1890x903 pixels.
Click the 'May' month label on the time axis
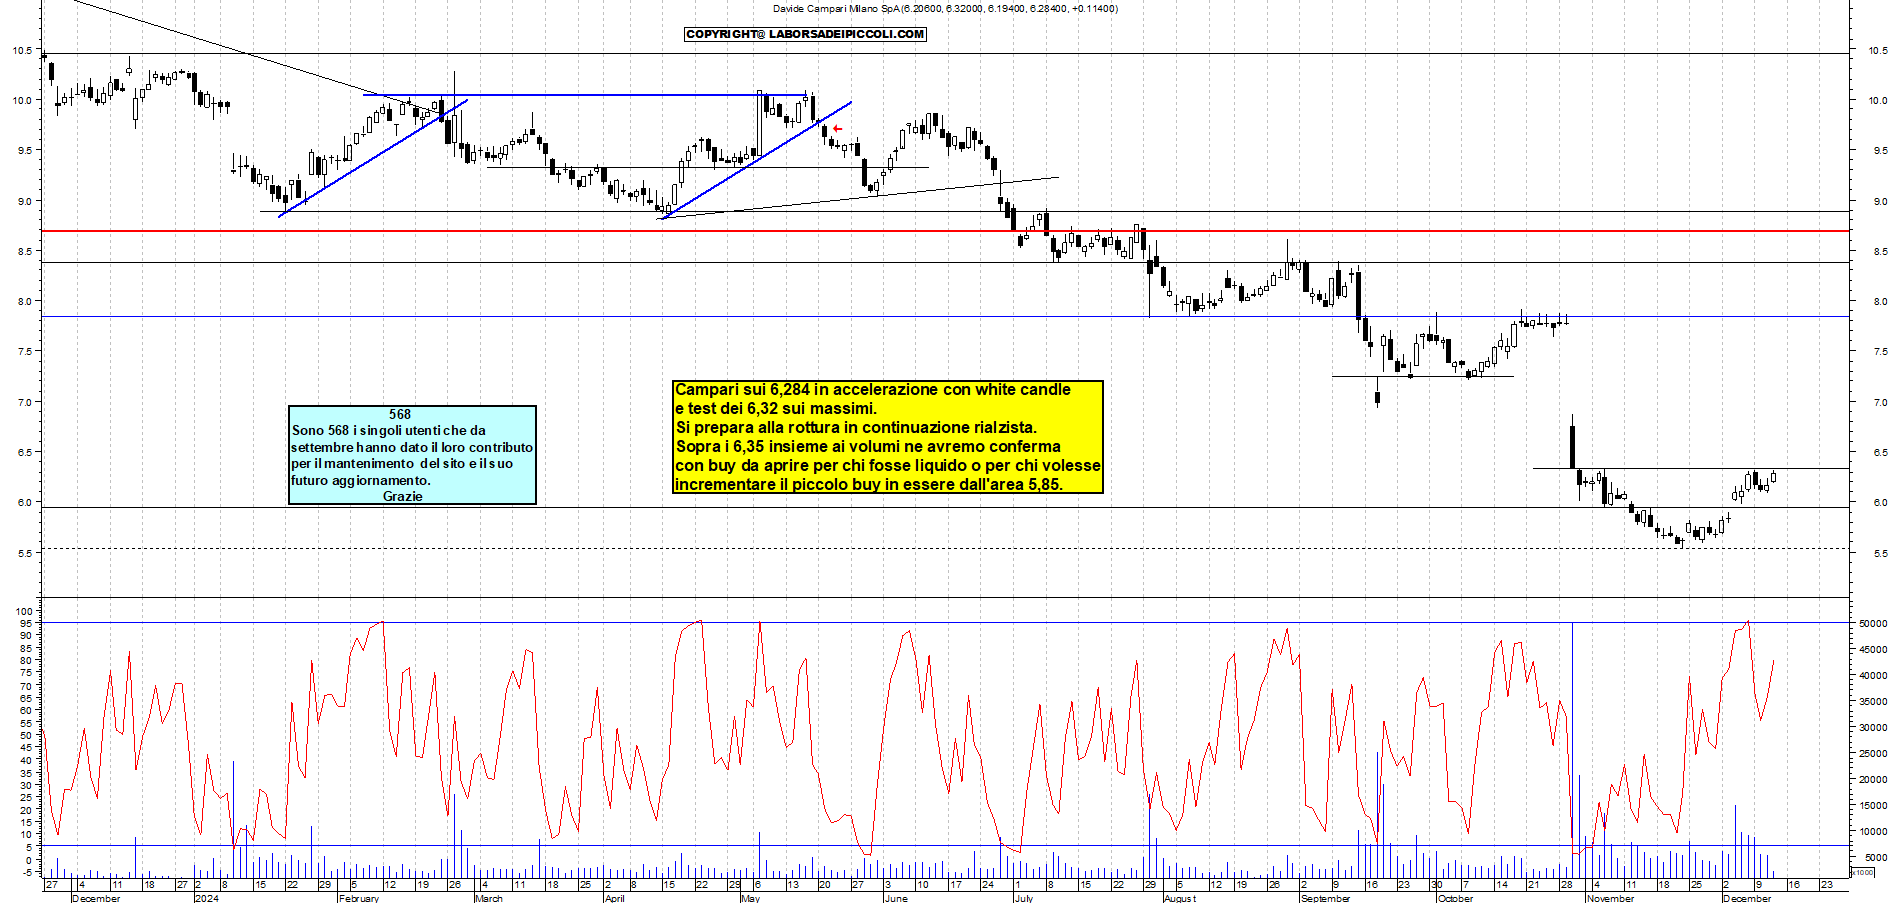point(750,898)
